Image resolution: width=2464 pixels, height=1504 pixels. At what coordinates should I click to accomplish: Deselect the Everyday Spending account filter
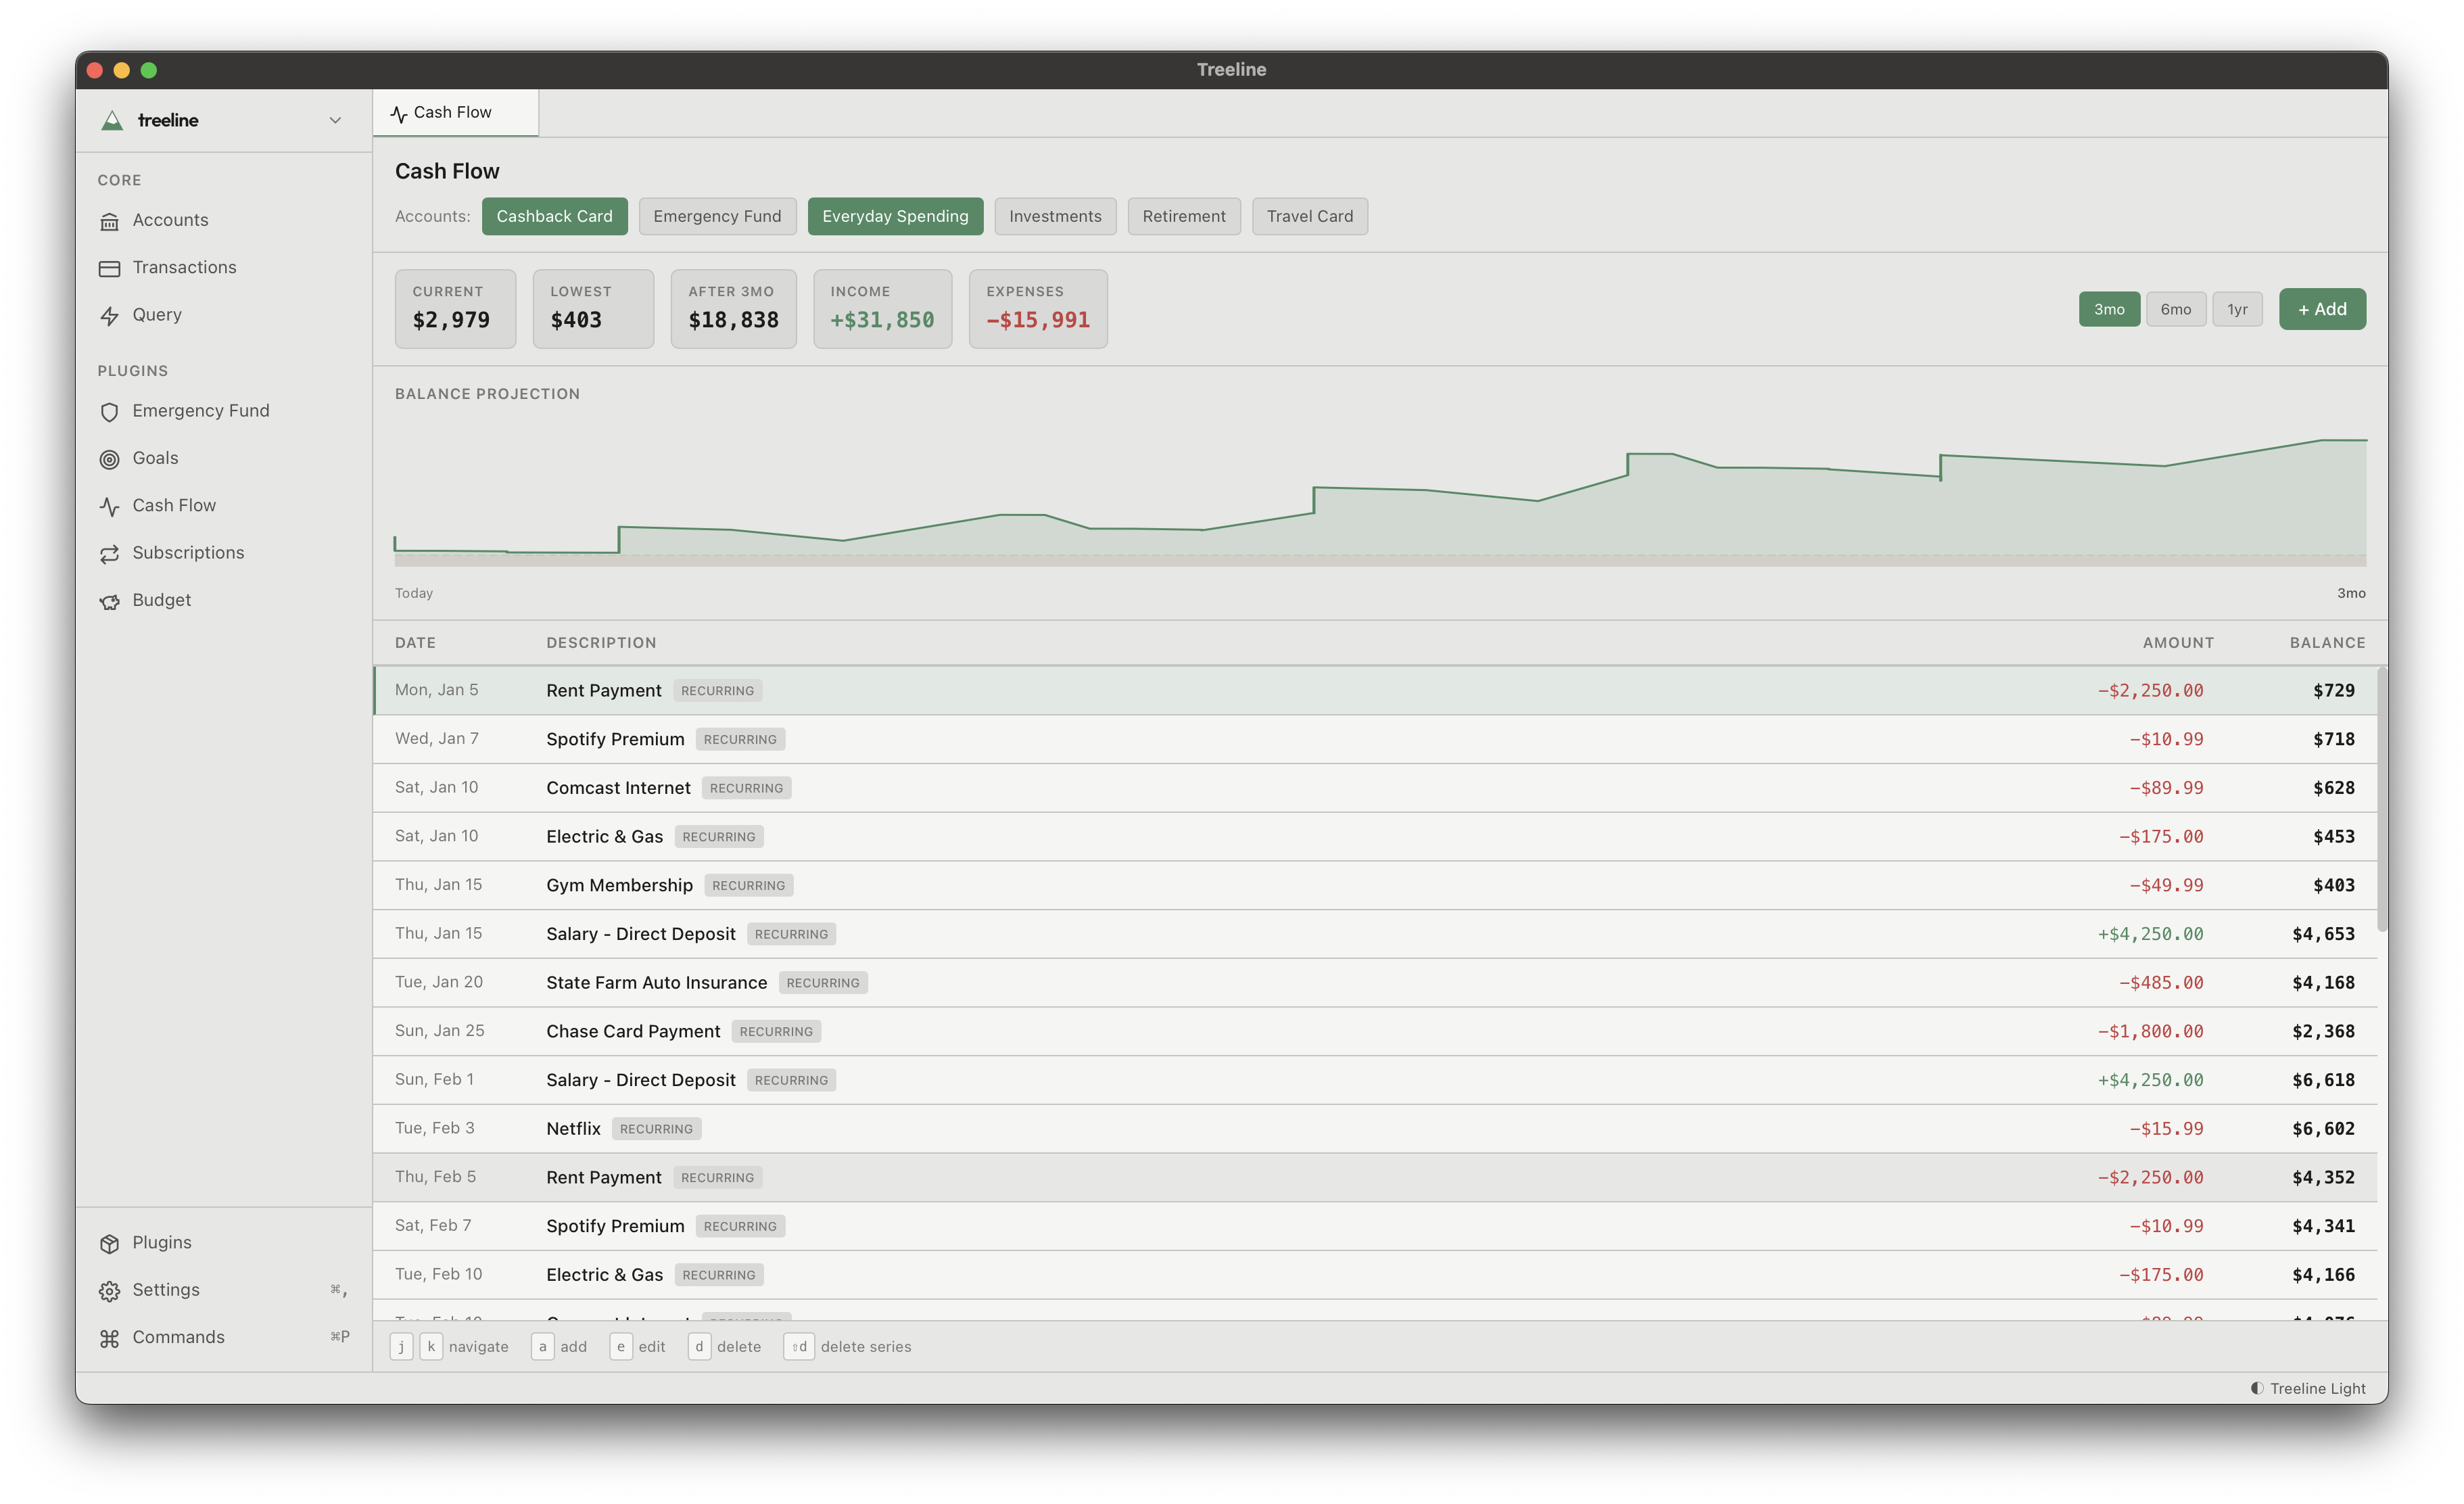(x=895, y=216)
